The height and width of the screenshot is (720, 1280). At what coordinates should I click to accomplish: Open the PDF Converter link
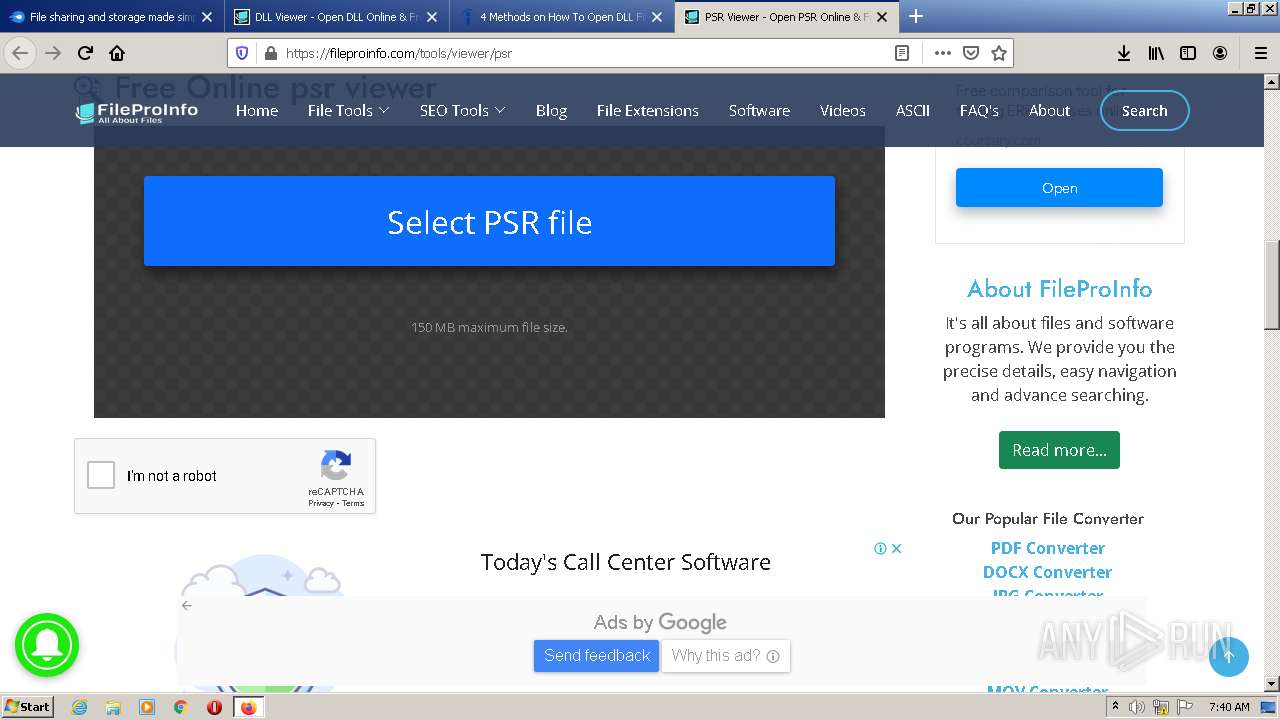[1048, 548]
